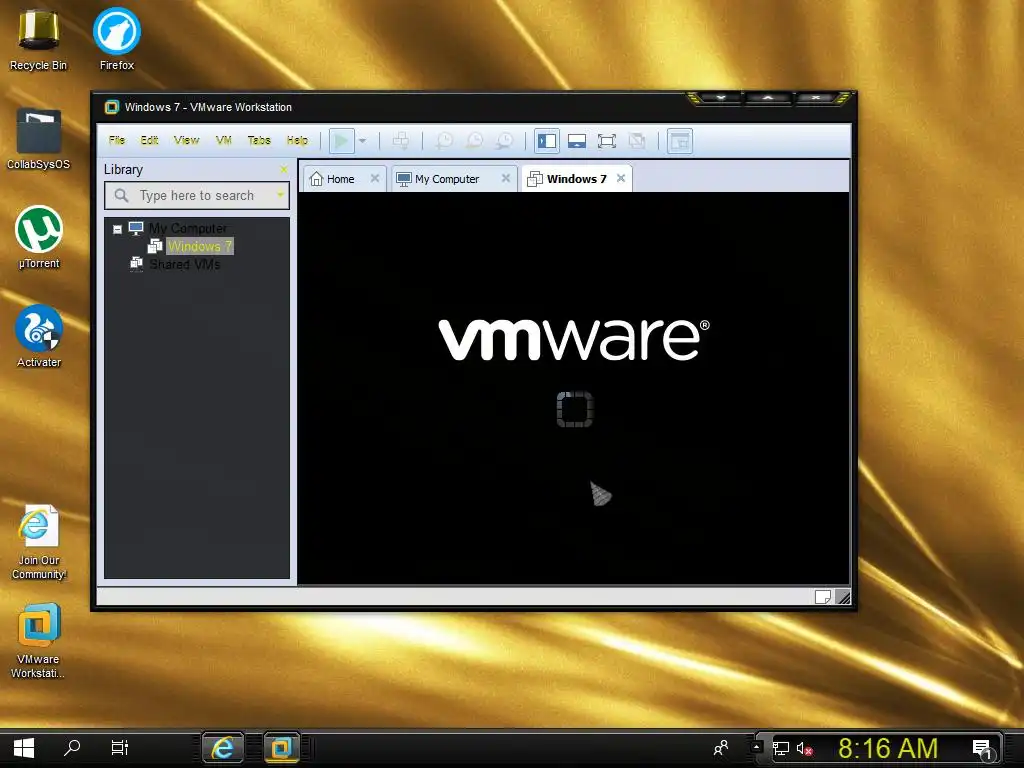The image size is (1024, 768).
Task: Toggle the library sidebar view icon
Action: 547,140
